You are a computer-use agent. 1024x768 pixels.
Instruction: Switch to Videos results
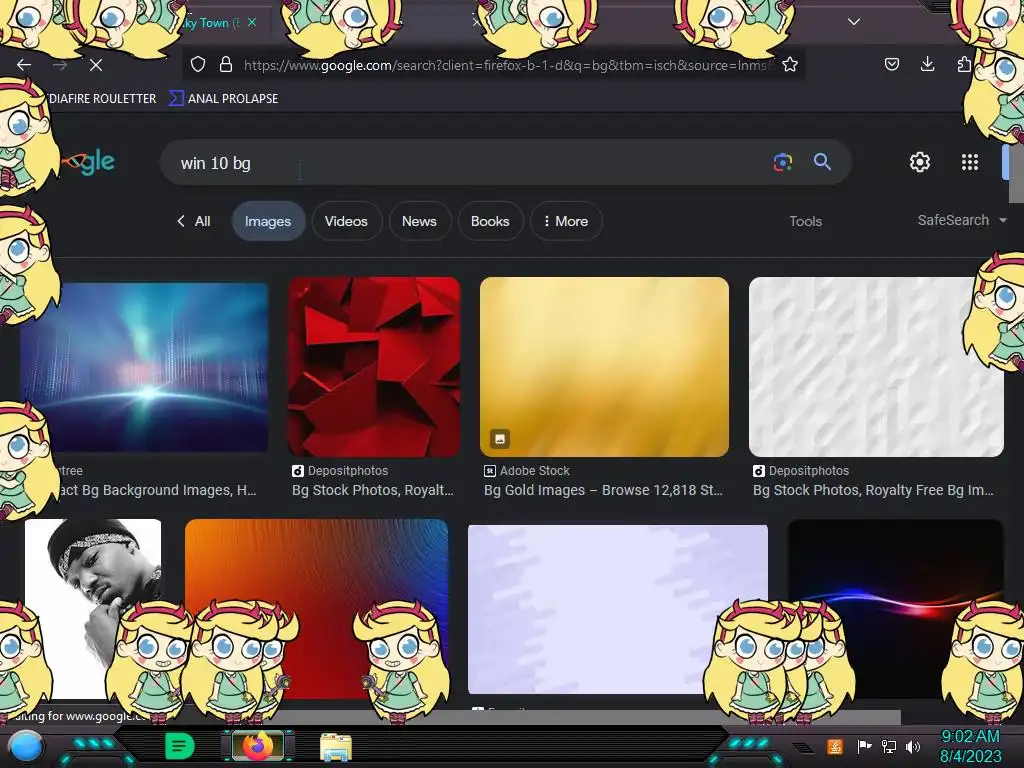[346, 221]
